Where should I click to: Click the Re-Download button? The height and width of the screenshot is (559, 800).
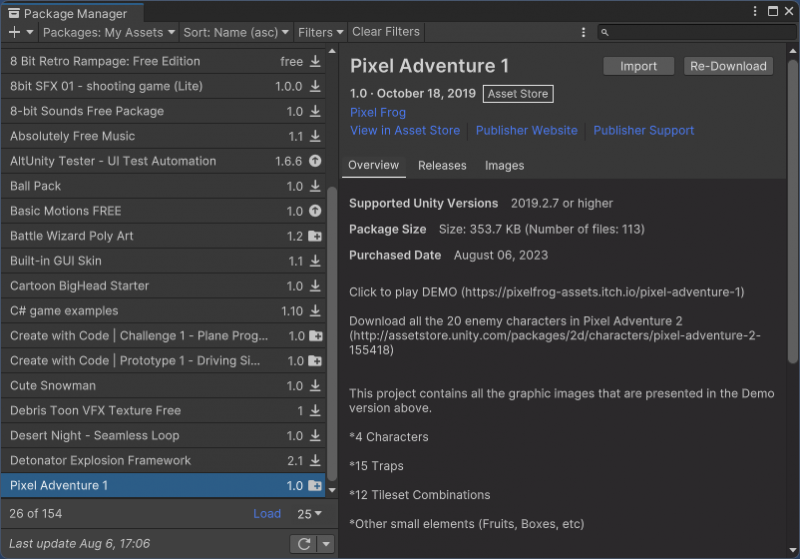(728, 66)
